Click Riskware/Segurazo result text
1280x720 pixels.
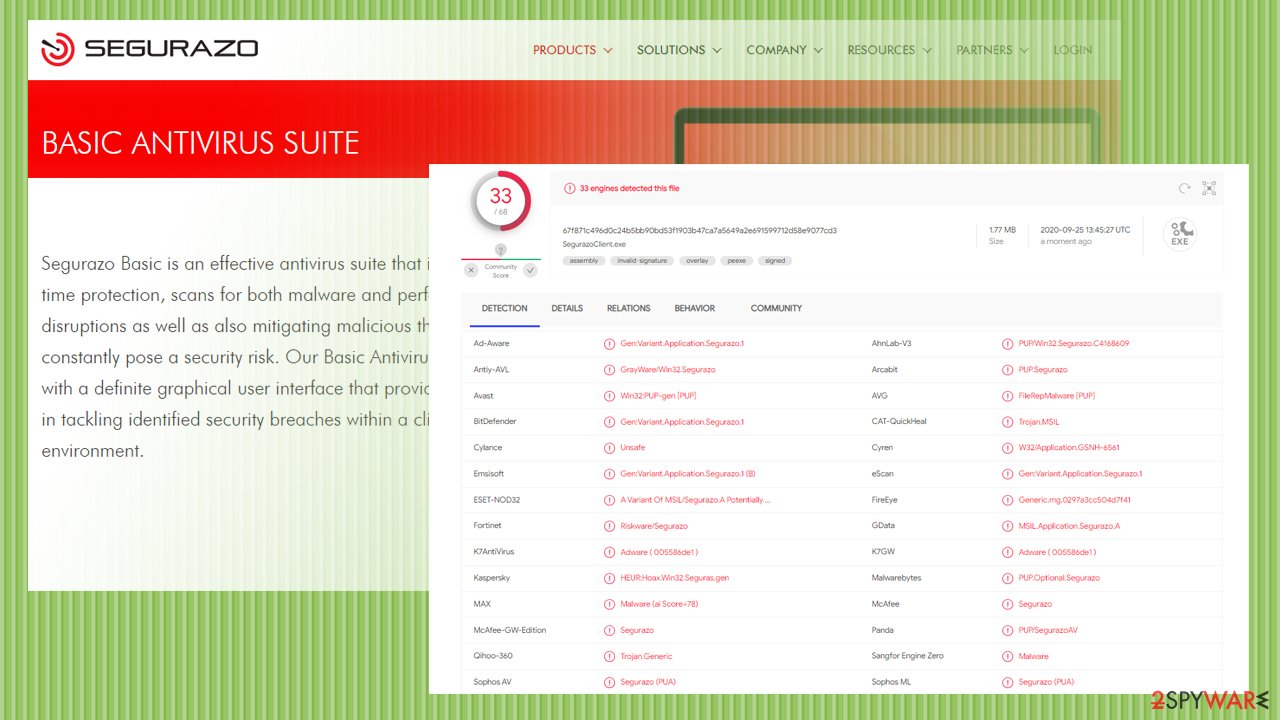coord(654,525)
